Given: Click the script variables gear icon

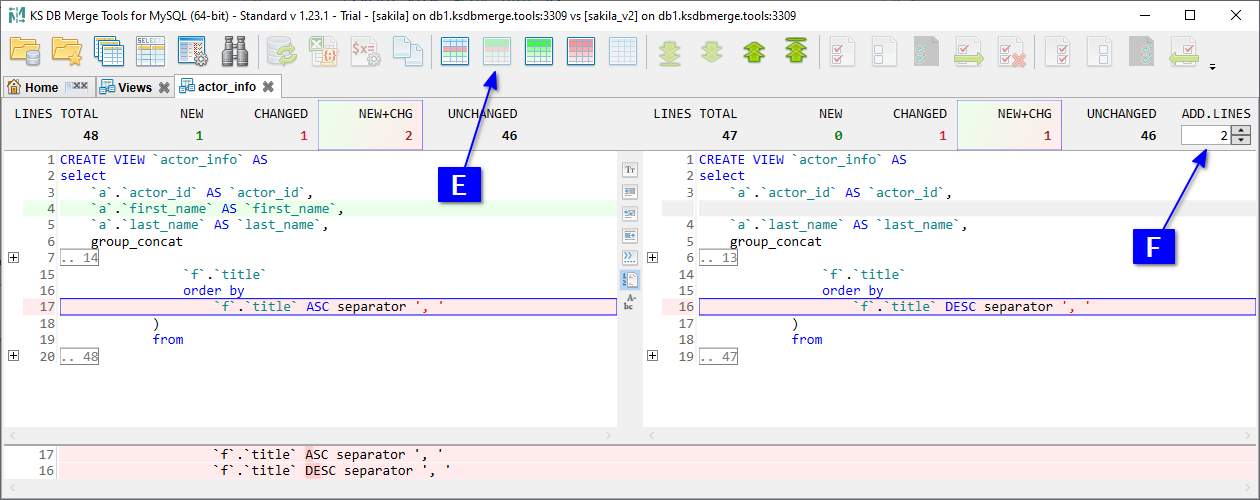Looking at the screenshot, I should click(x=366, y=51).
